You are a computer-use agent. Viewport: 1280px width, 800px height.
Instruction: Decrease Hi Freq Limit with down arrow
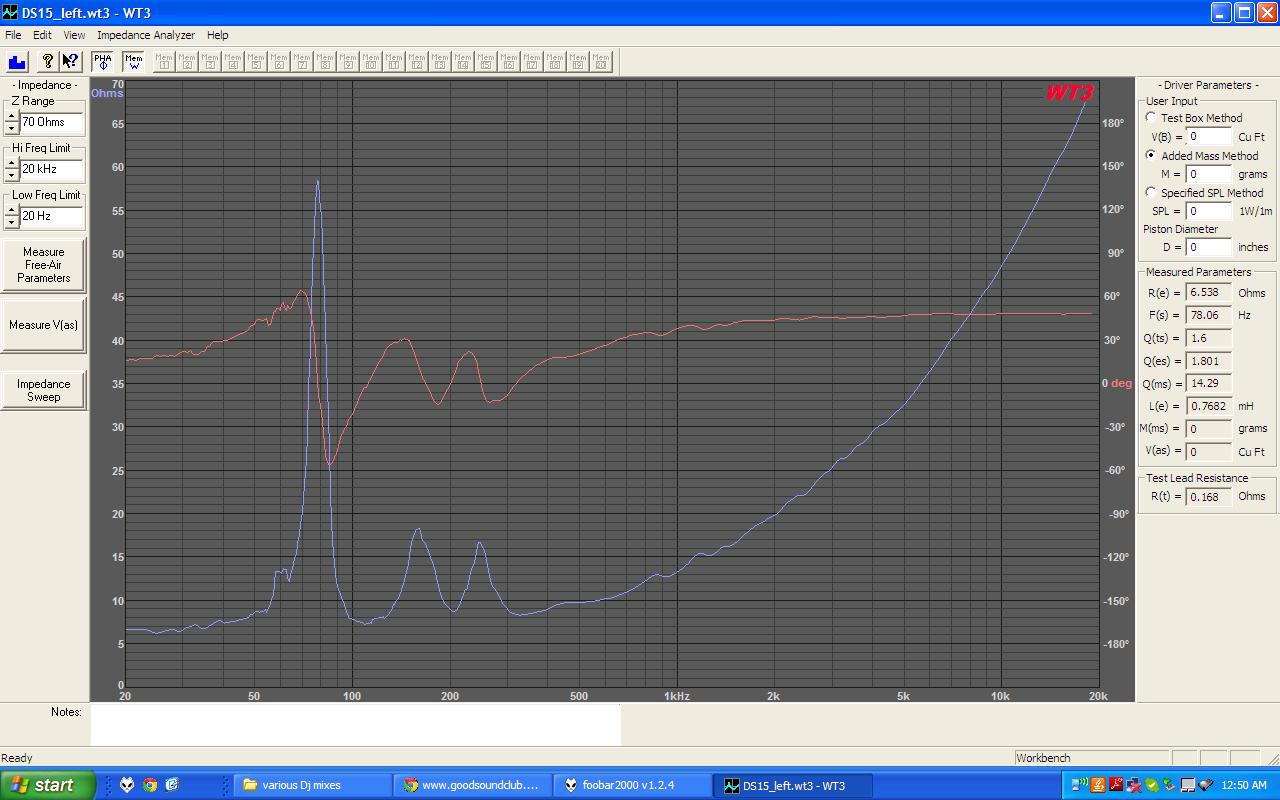point(11,175)
